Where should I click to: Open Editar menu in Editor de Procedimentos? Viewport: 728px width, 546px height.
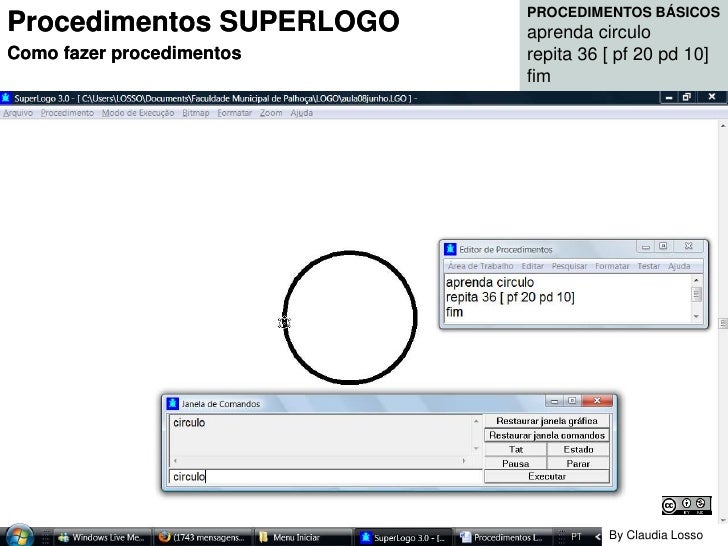[x=532, y=266]
